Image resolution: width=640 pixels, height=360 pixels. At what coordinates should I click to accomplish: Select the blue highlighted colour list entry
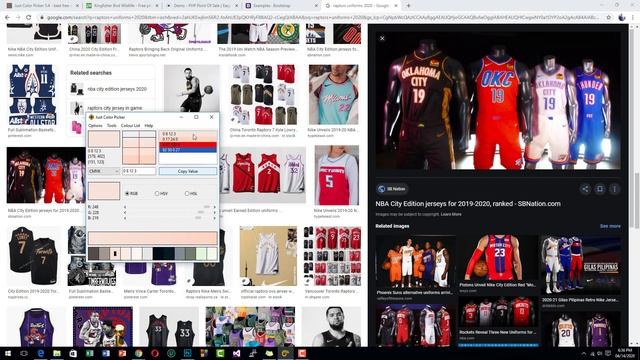(188, 150)
